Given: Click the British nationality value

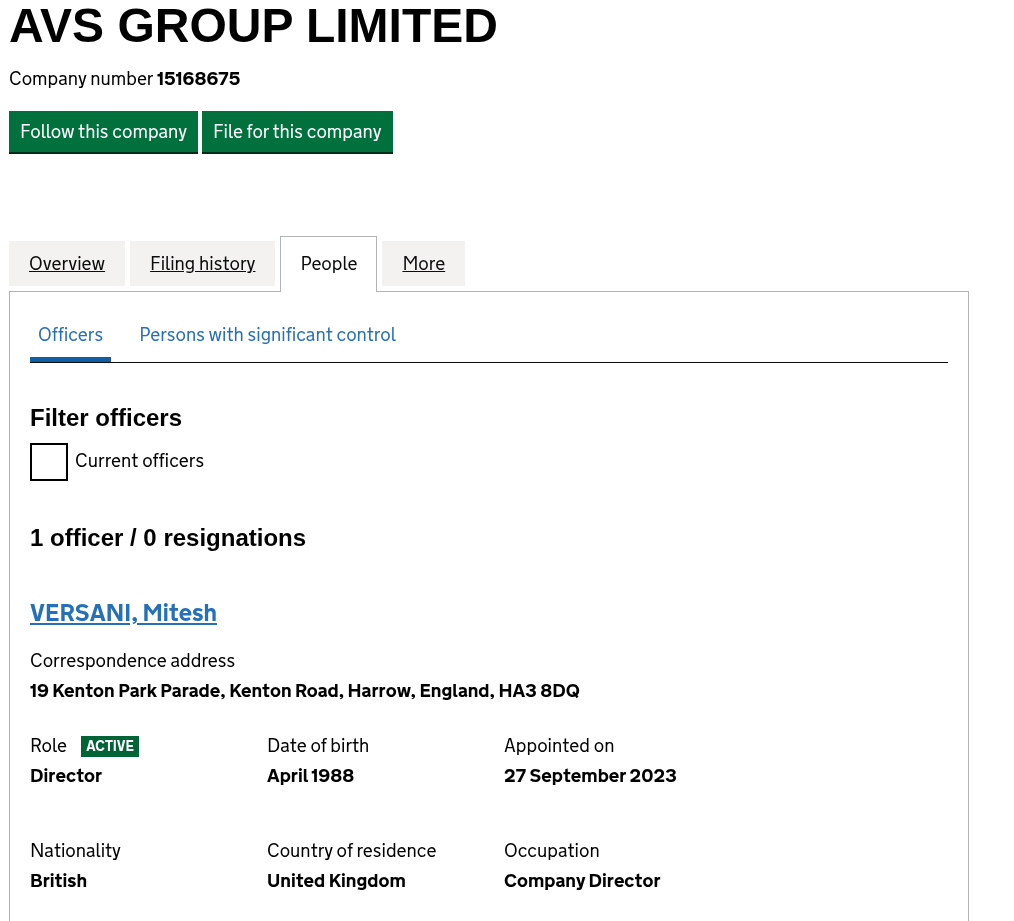Looking at the screenshot, I should click(58, 881).
